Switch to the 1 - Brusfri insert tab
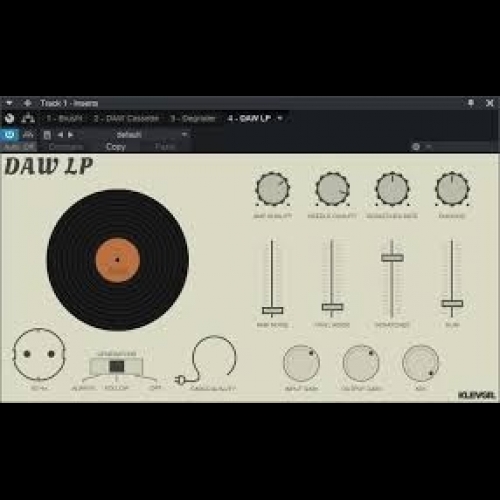 click(x=64, y=118)
